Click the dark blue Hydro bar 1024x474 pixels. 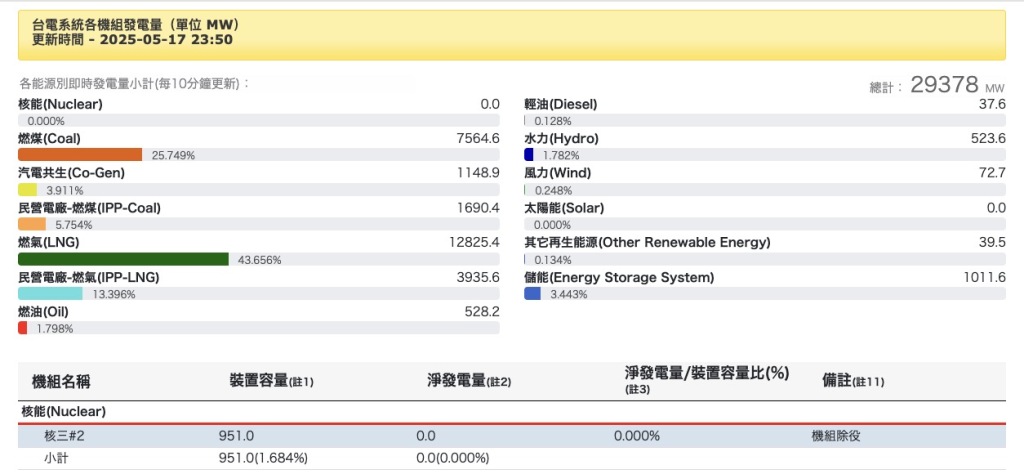(529, 155)
